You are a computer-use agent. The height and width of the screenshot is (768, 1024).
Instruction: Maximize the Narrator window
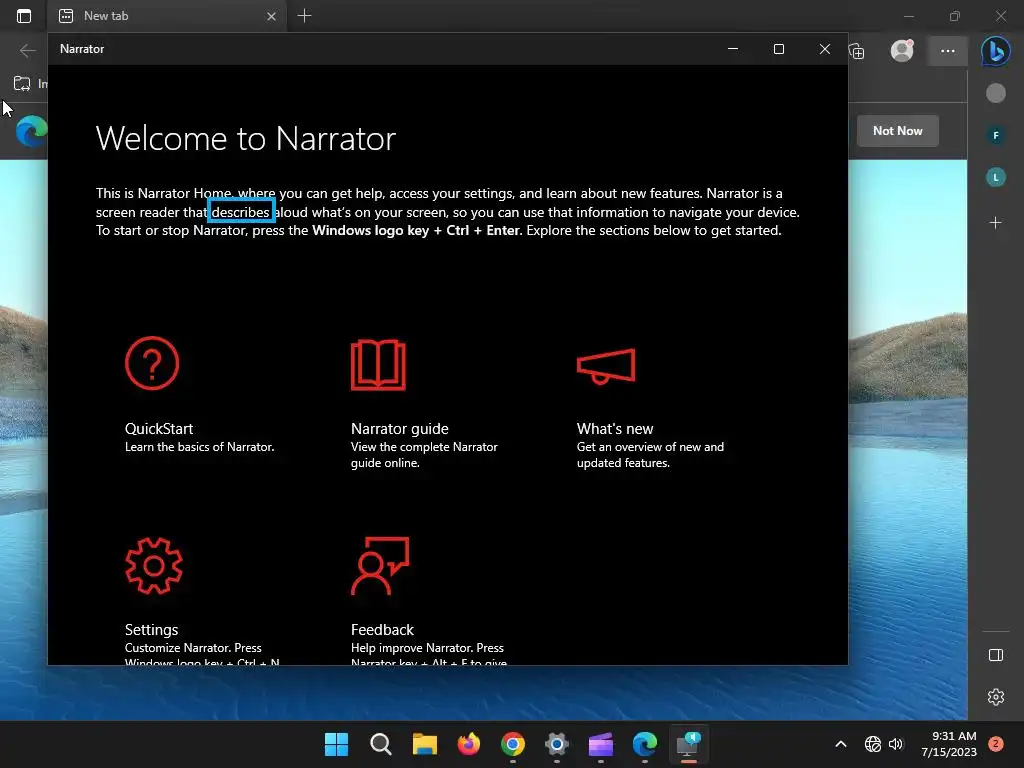click(x=778, y=49)
